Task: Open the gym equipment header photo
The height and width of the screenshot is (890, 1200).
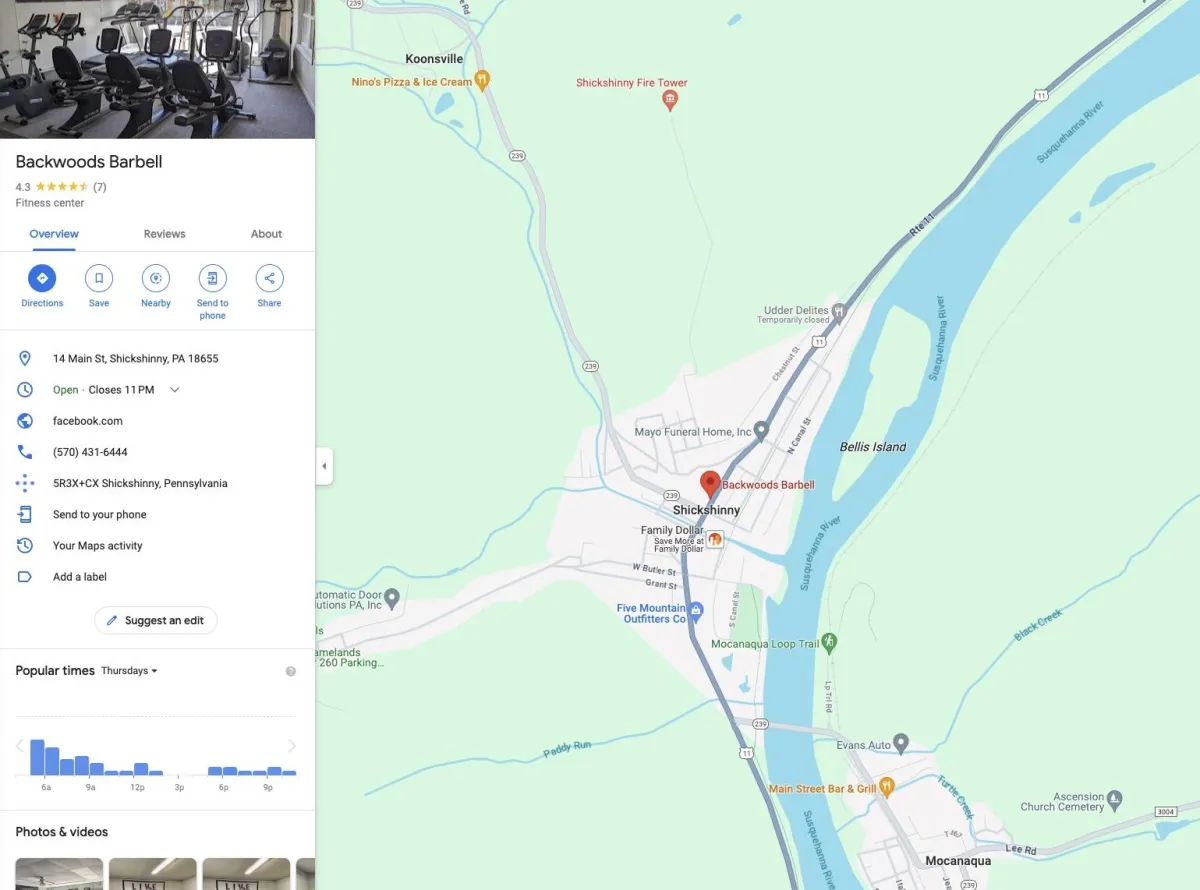Action: (157, 69)
